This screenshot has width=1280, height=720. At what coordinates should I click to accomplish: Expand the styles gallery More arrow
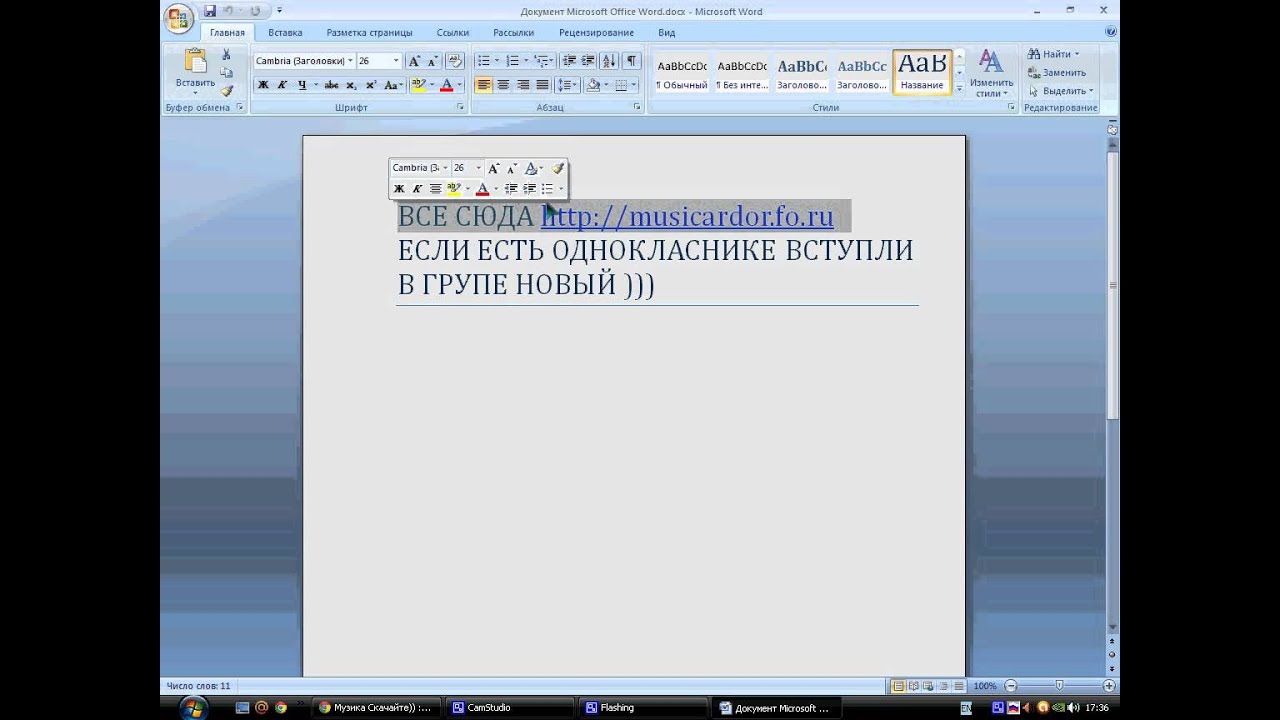pos(959,89)
